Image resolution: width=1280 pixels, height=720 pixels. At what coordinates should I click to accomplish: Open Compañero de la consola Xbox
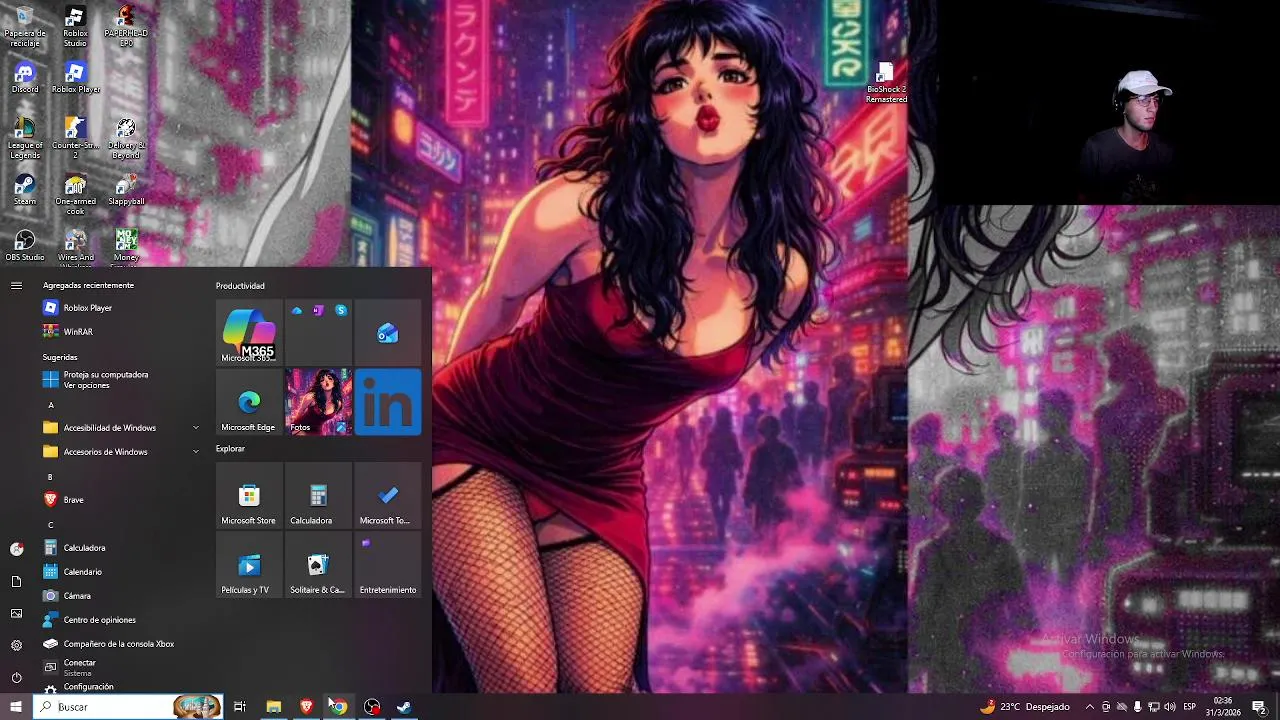tap(120, 644)
